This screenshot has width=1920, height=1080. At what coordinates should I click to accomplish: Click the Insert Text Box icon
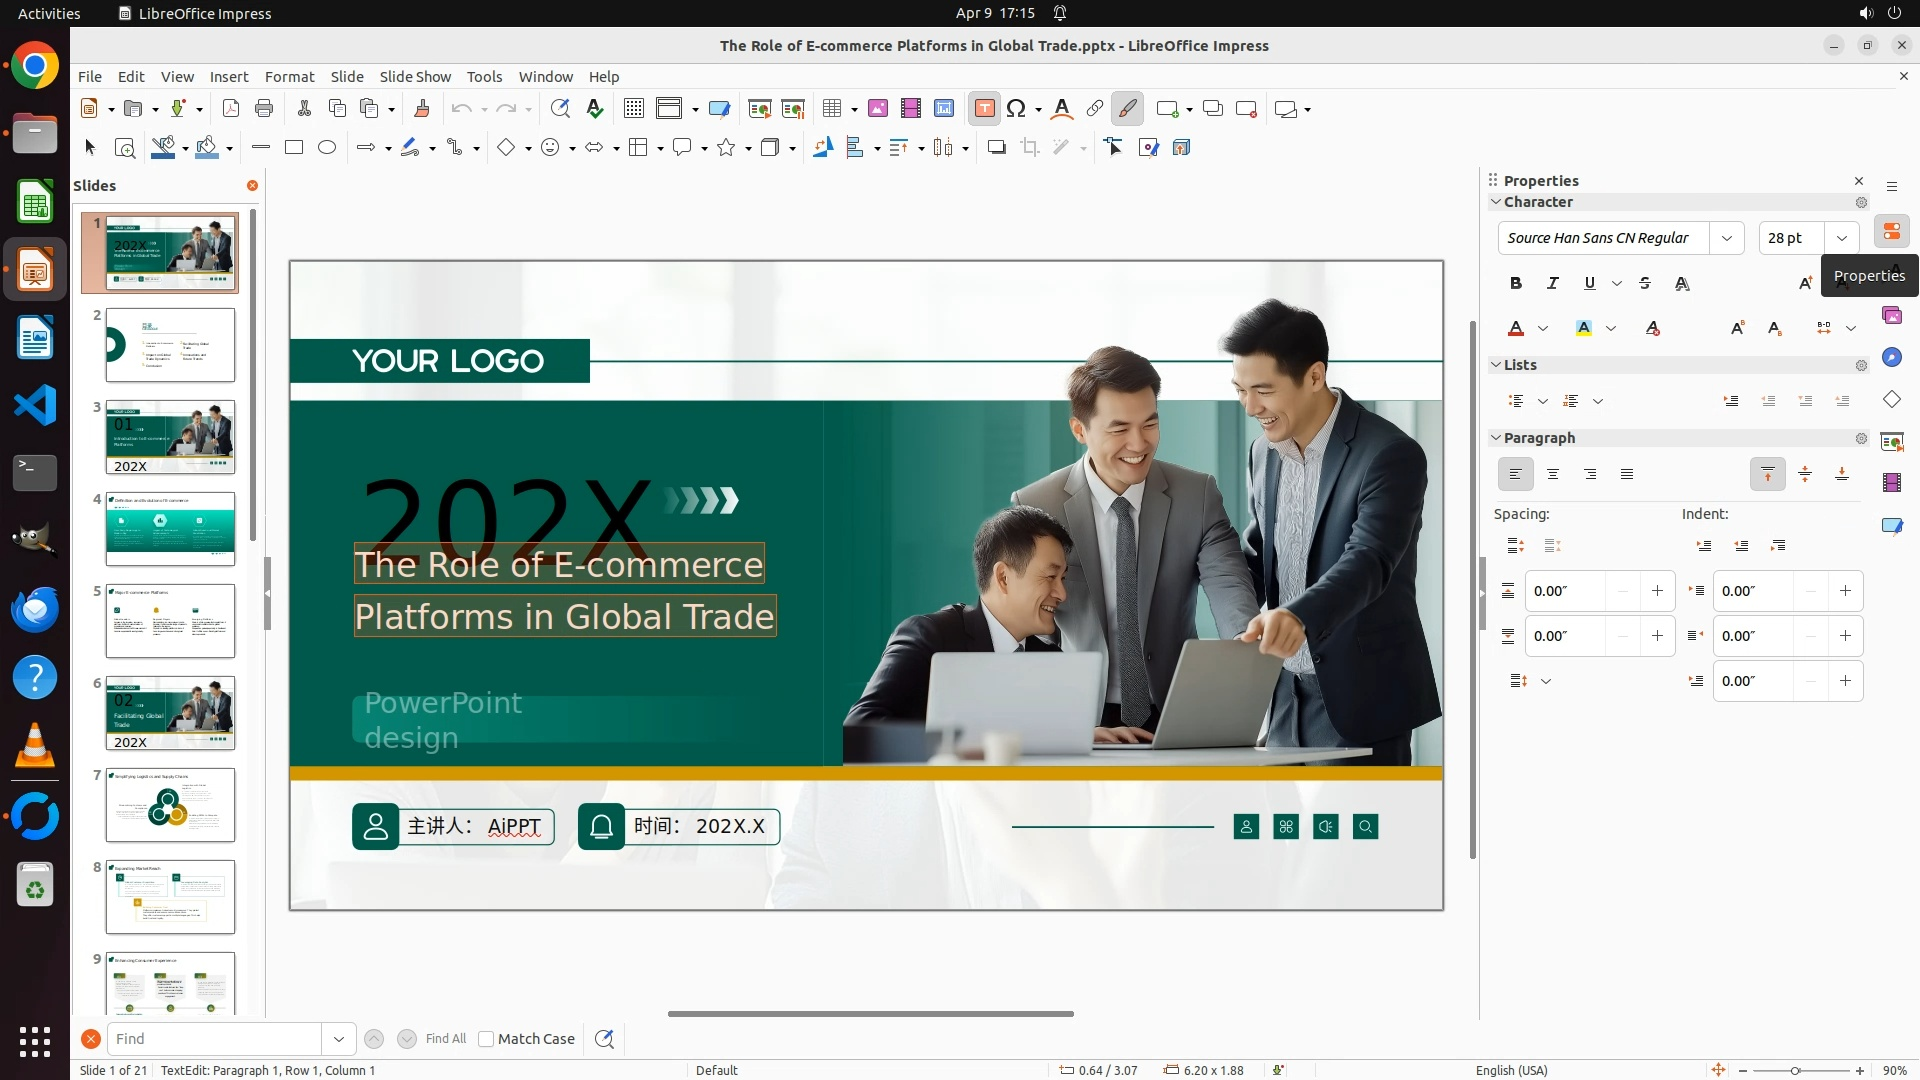984,109
